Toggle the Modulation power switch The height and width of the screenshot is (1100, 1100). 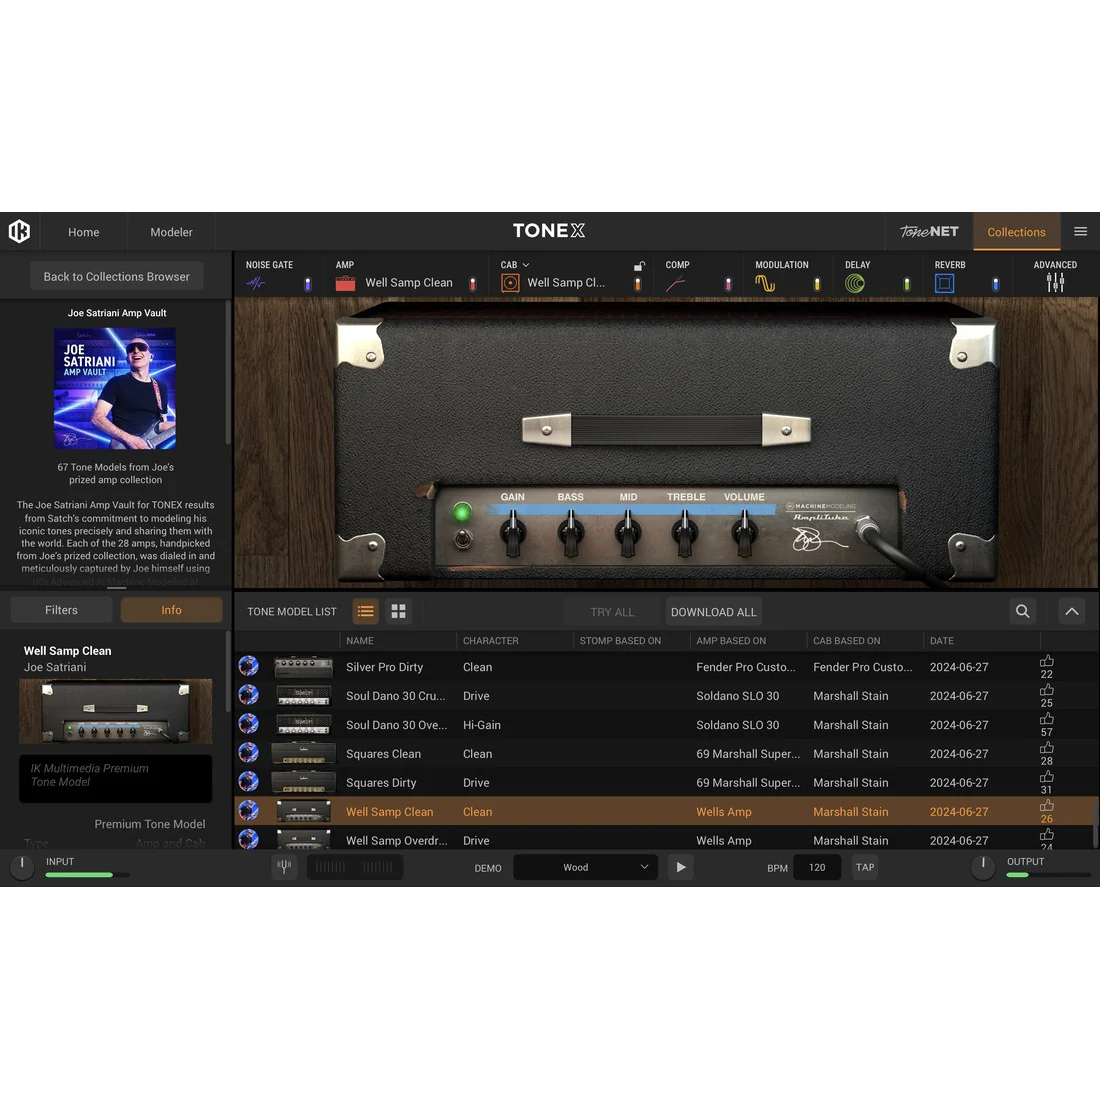(x=817, y=284)
